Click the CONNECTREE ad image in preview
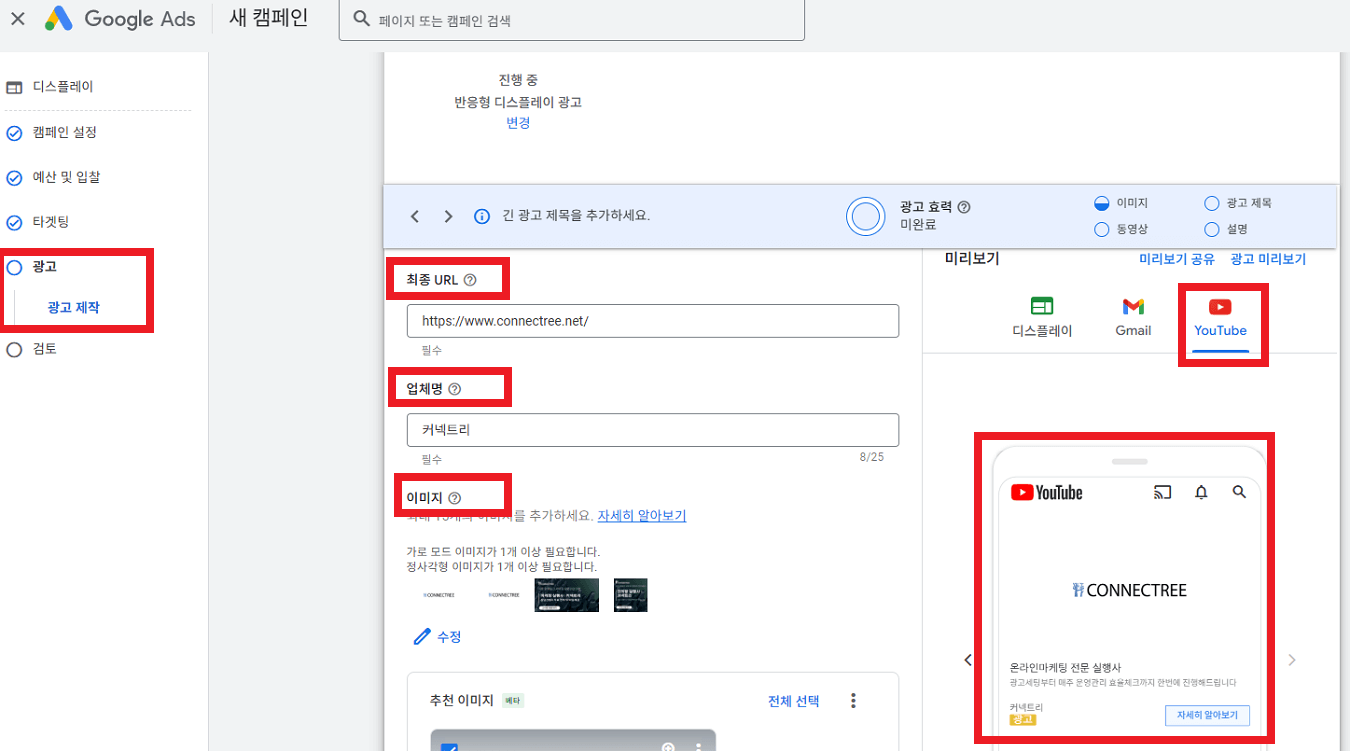 pyautogui.click(x=1129, y=590)
